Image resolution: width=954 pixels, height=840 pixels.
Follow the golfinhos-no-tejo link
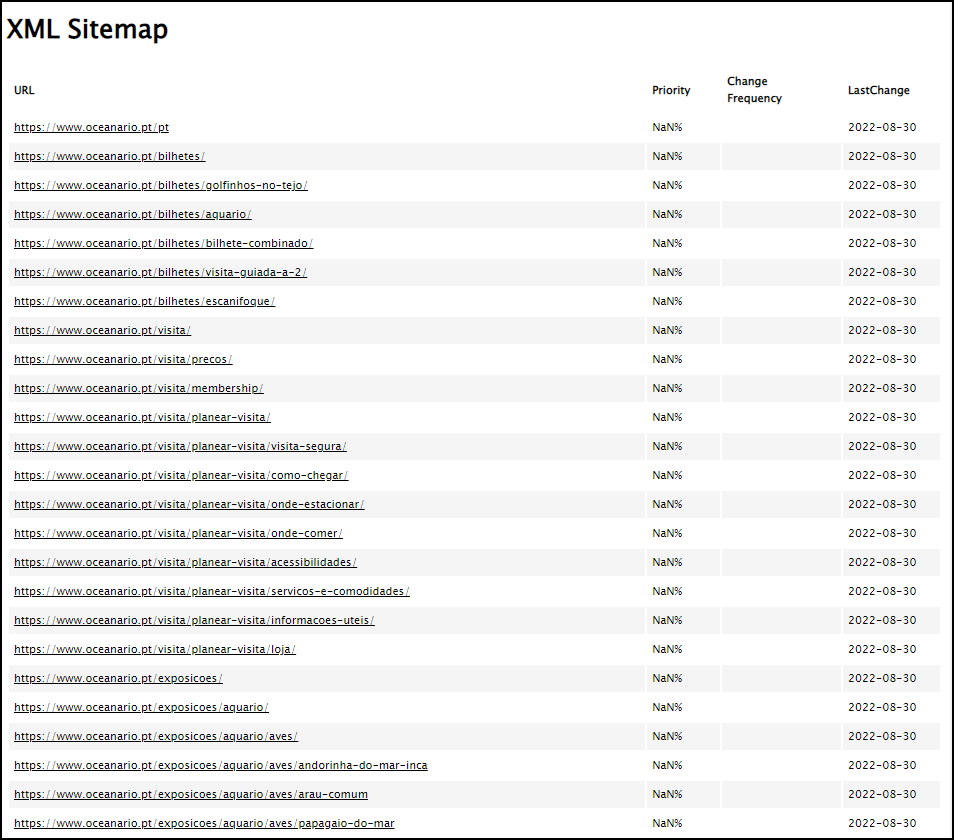[161, 186]
